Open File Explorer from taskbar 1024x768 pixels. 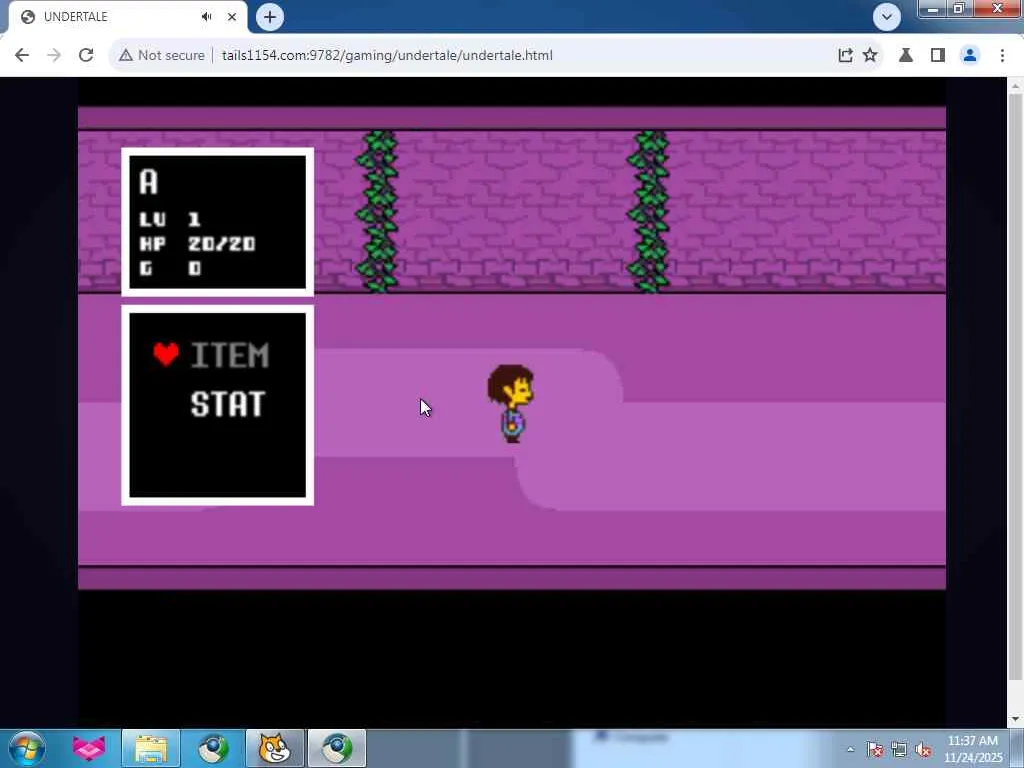point(151,748)
